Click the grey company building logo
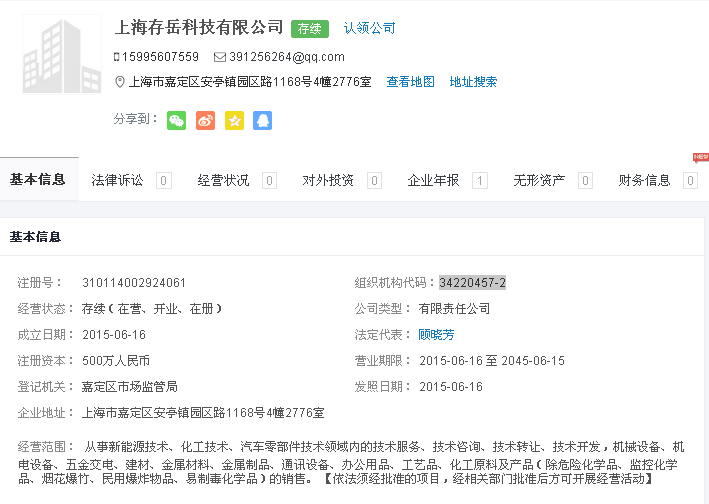This screenshot has width=709, height=504. [x=61, y=55]
